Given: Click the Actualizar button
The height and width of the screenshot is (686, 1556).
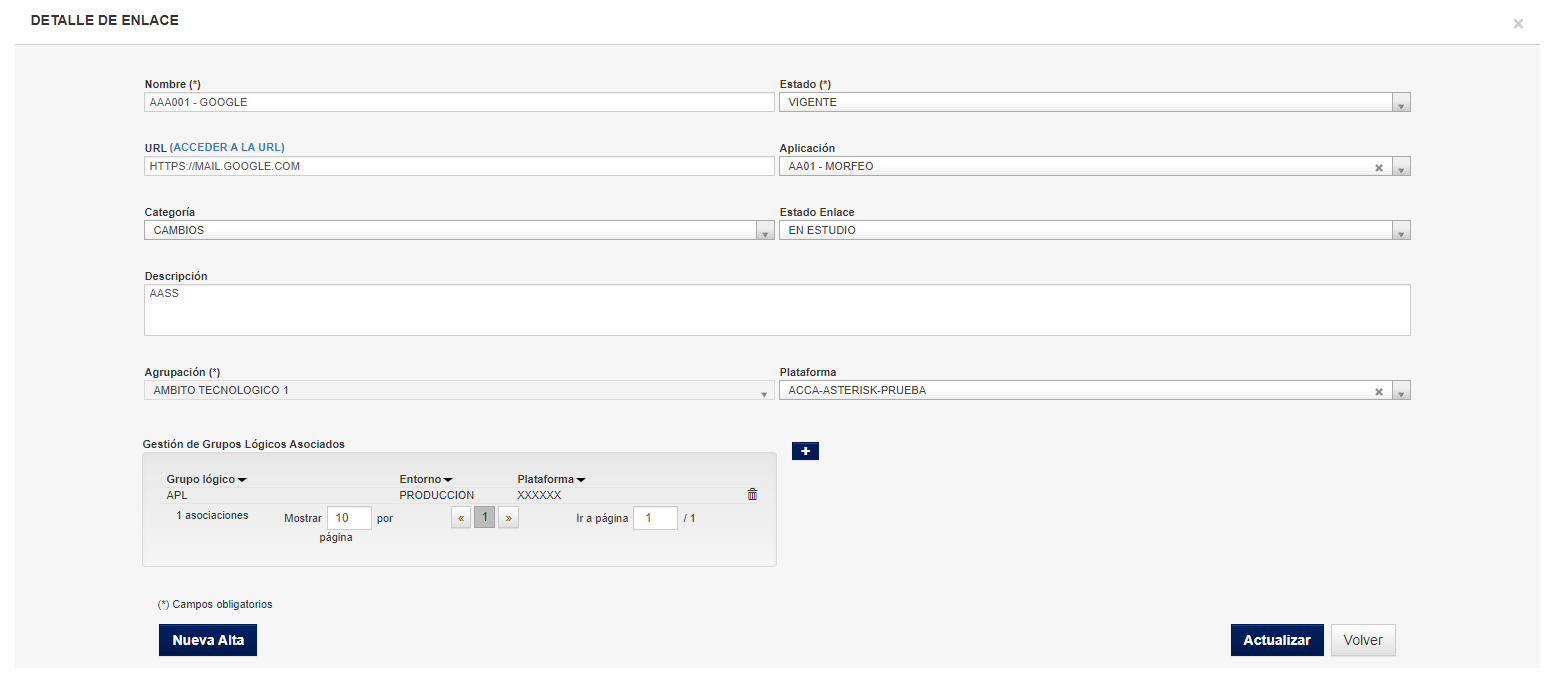Looking at the screenshot, I should tap(1277, 640).
